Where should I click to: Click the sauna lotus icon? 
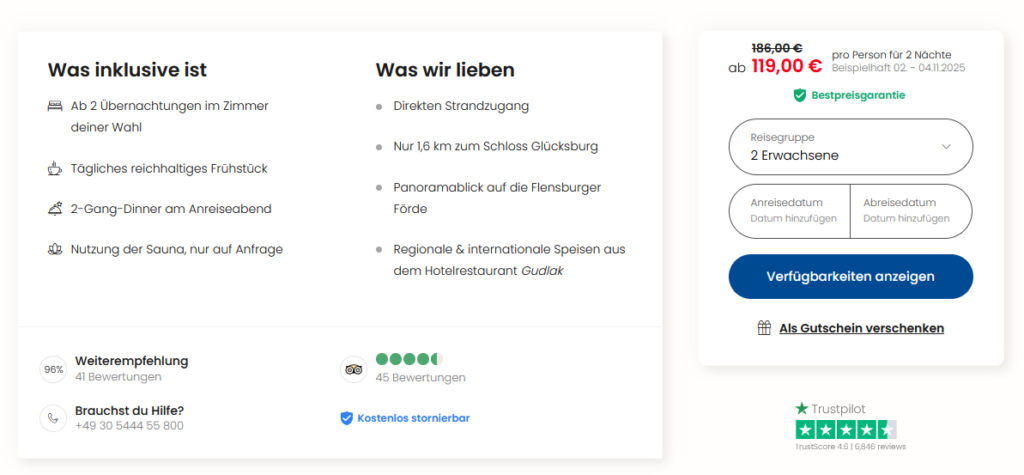pos(55,249)
